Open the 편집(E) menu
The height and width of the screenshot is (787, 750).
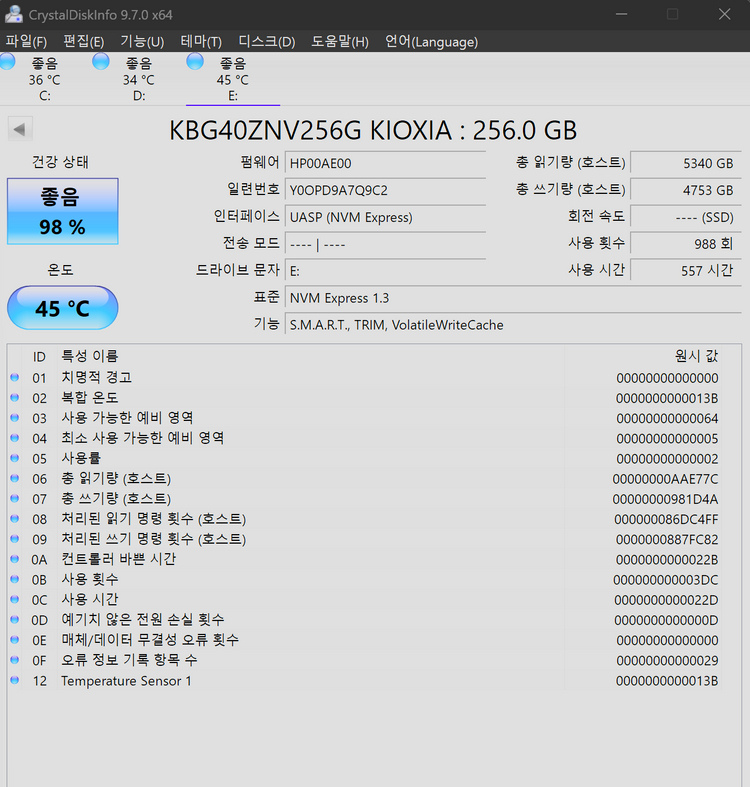(83, 41)
